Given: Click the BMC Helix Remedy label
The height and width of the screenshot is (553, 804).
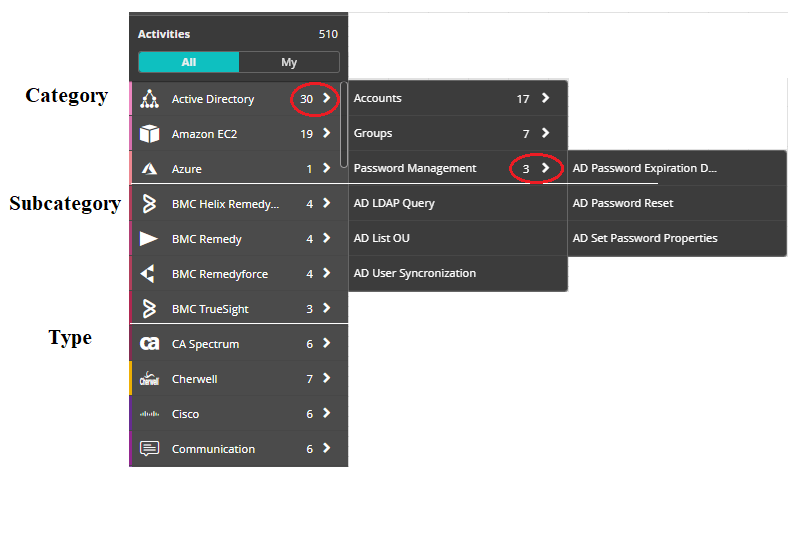Looking at the screenshot, I should tap(226, 204).
